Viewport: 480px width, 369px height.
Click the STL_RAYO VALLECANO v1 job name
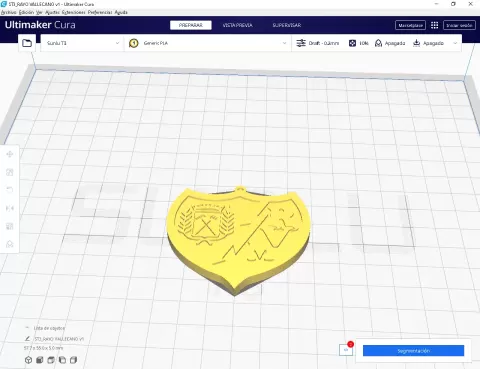(x=59, y=339)
